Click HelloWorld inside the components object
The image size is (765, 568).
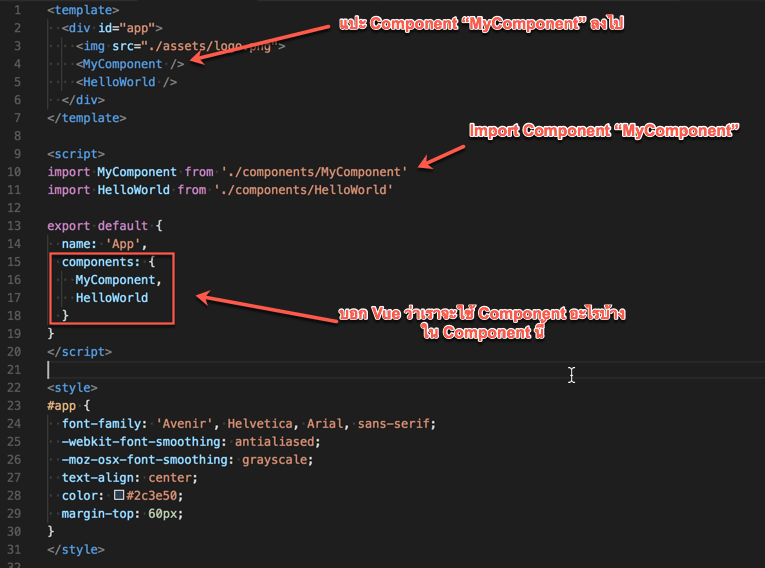click(111, 298)
